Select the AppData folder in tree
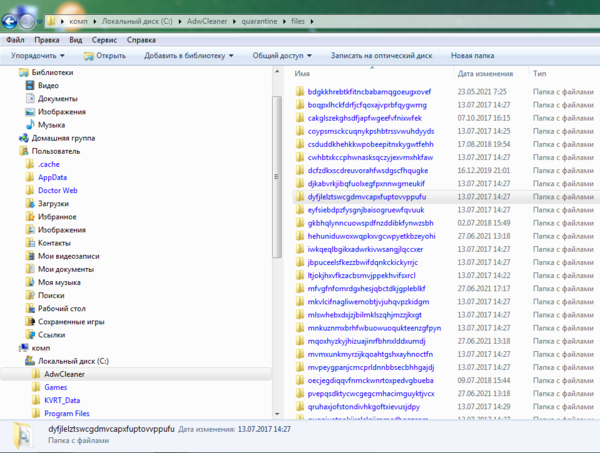Viewport: 600px width, 453px height. coord(52,177)
